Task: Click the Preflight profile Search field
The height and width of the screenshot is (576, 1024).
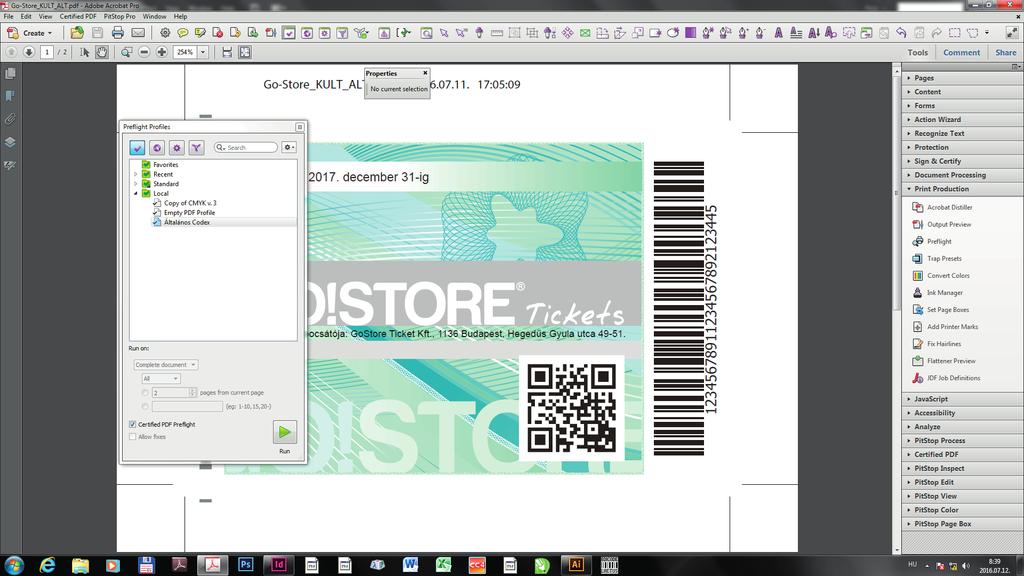Action: [x=246, y=148]
